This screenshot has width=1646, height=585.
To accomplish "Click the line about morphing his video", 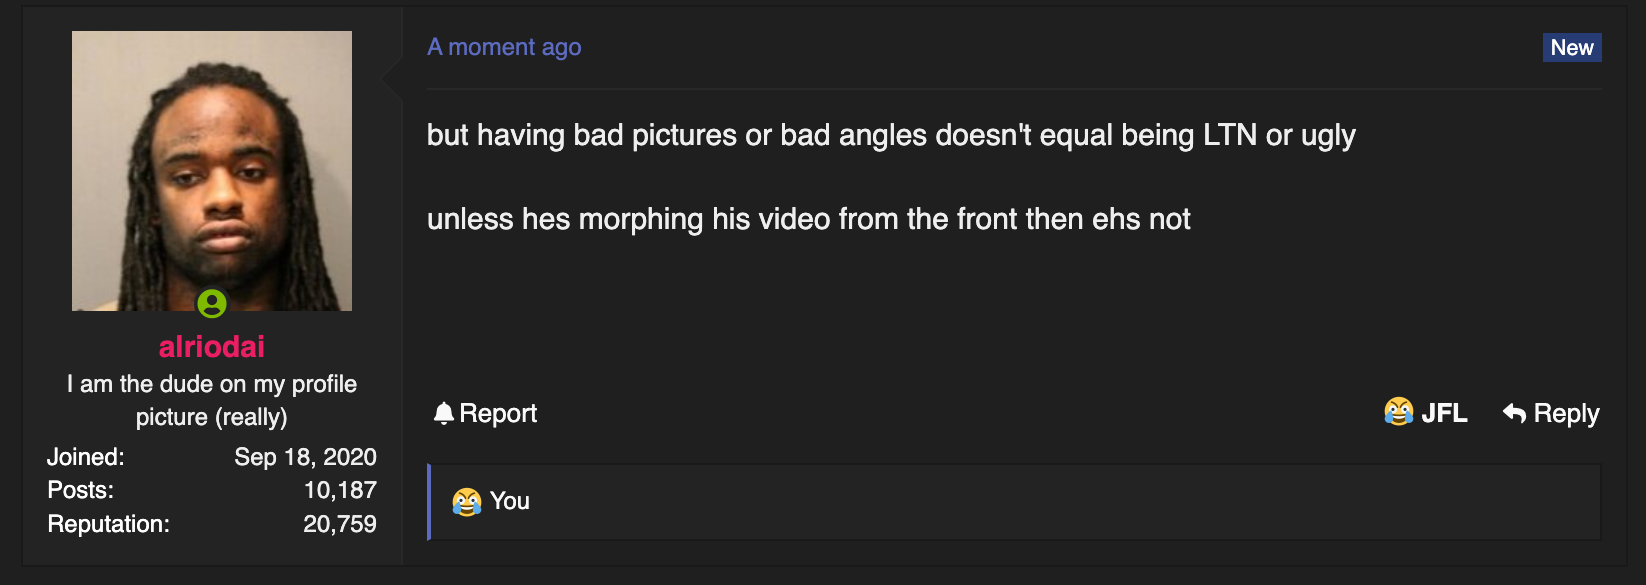I will [808, 219].
